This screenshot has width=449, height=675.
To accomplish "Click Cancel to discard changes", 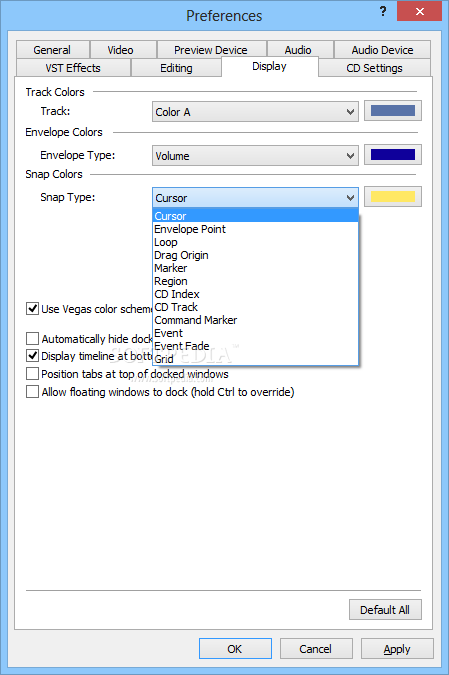I will 316,648.
